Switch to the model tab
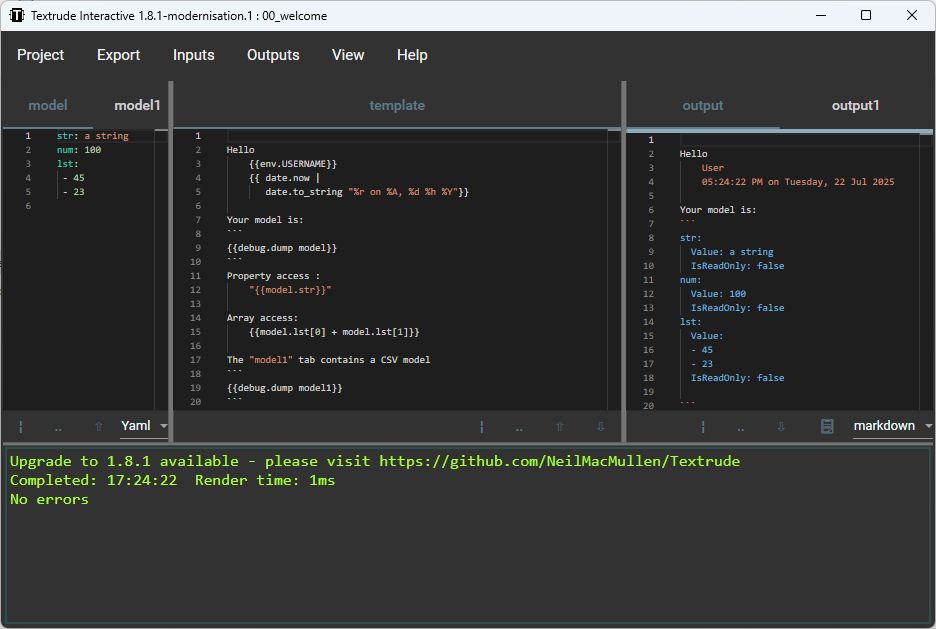936x629 pixels. [x=48, y=106]
